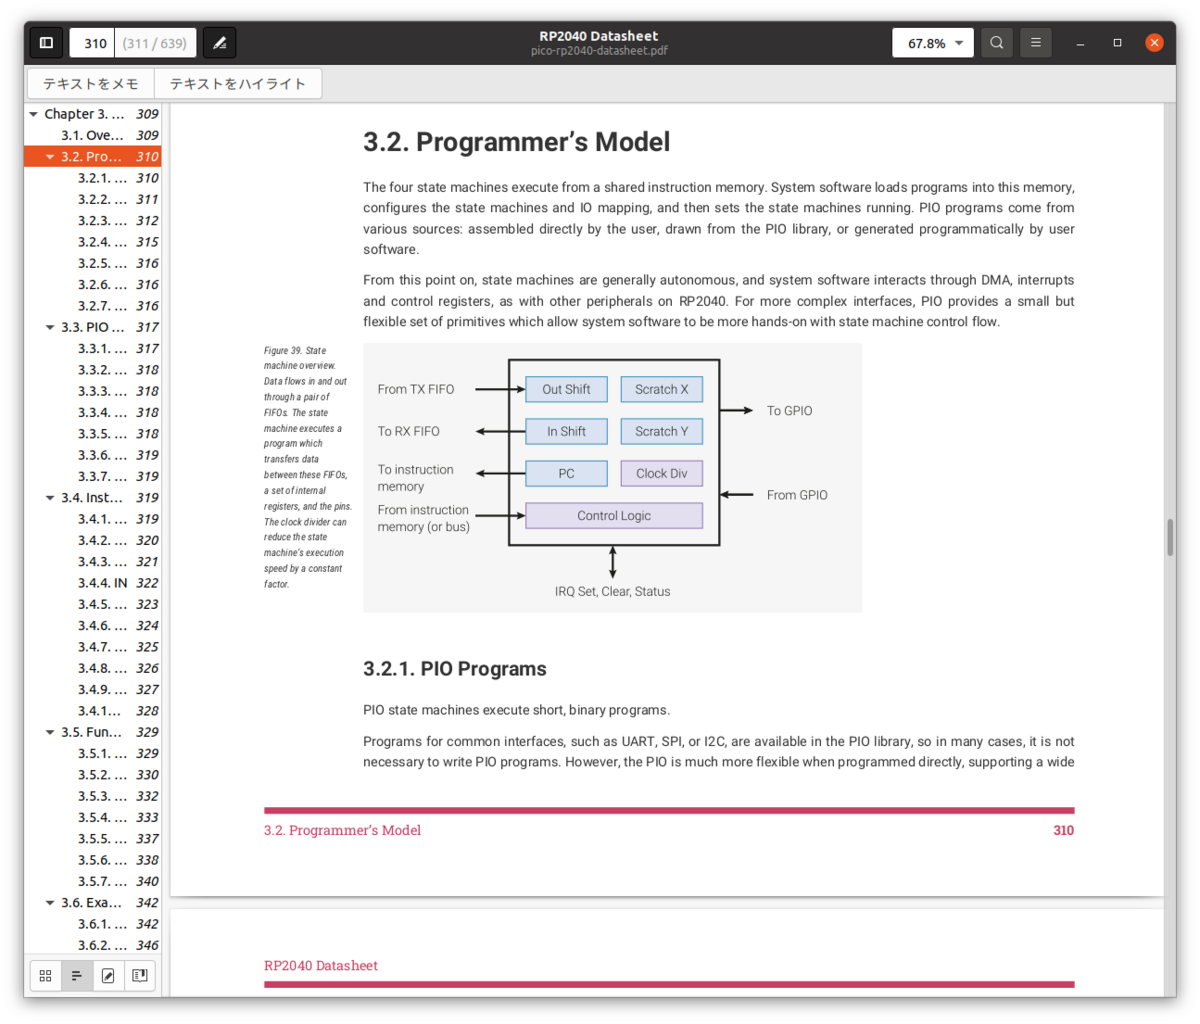Collapse the 3.5. Fun… outline section
The height and width of the screenshot is (1024, 1200).
pyautogui.click(x=50, y=732)
